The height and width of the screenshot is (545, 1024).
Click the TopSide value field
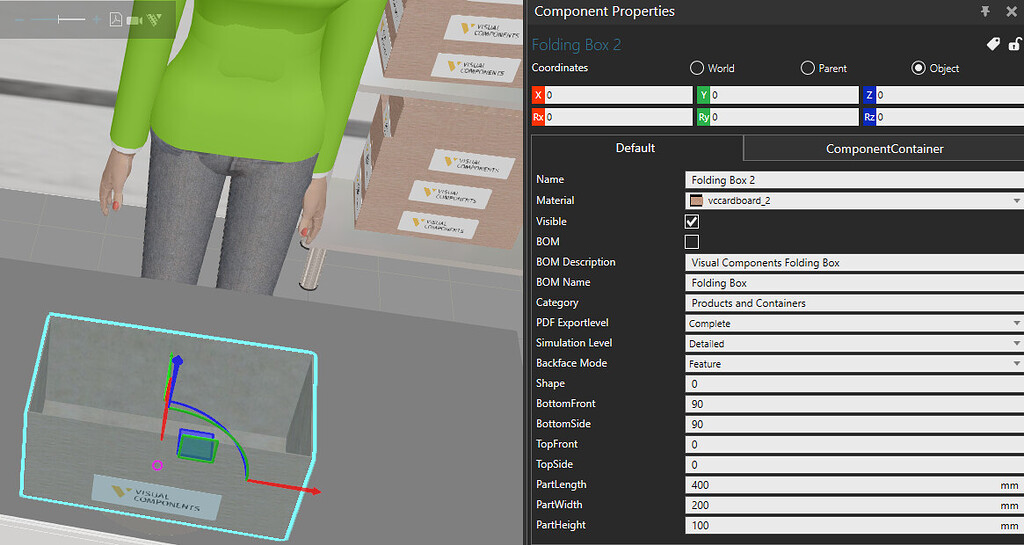pos(854,465)
